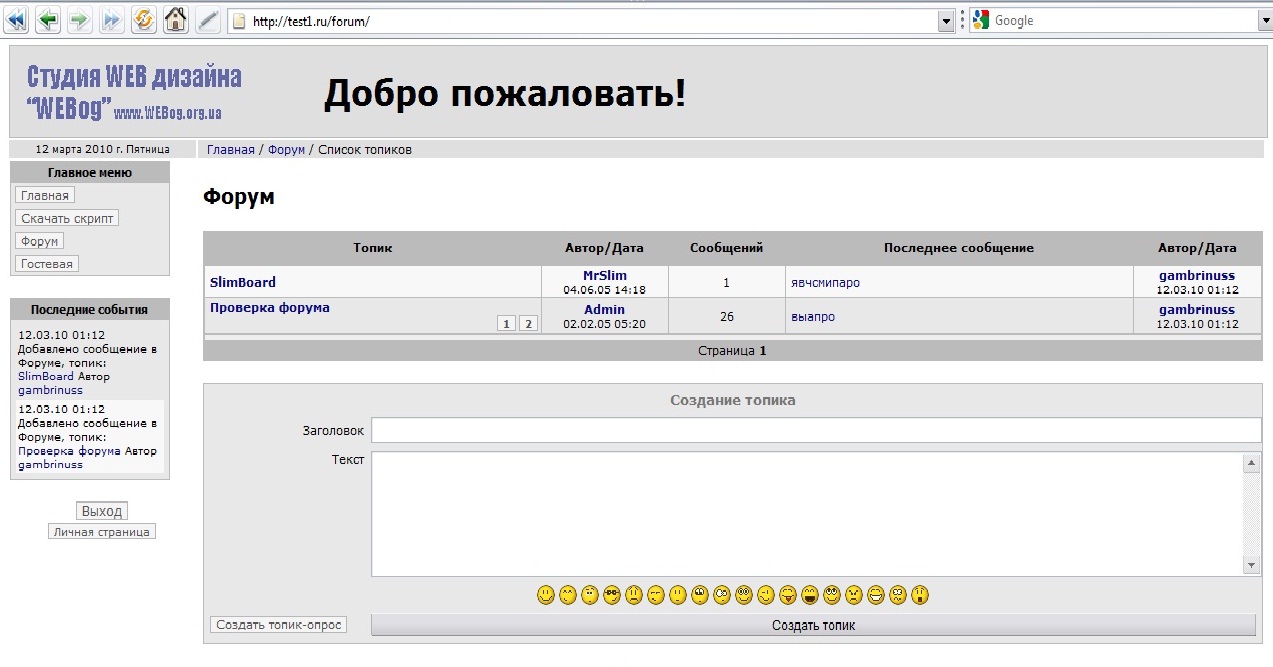Click the text area scroll-down arrow

point(1251,565)
